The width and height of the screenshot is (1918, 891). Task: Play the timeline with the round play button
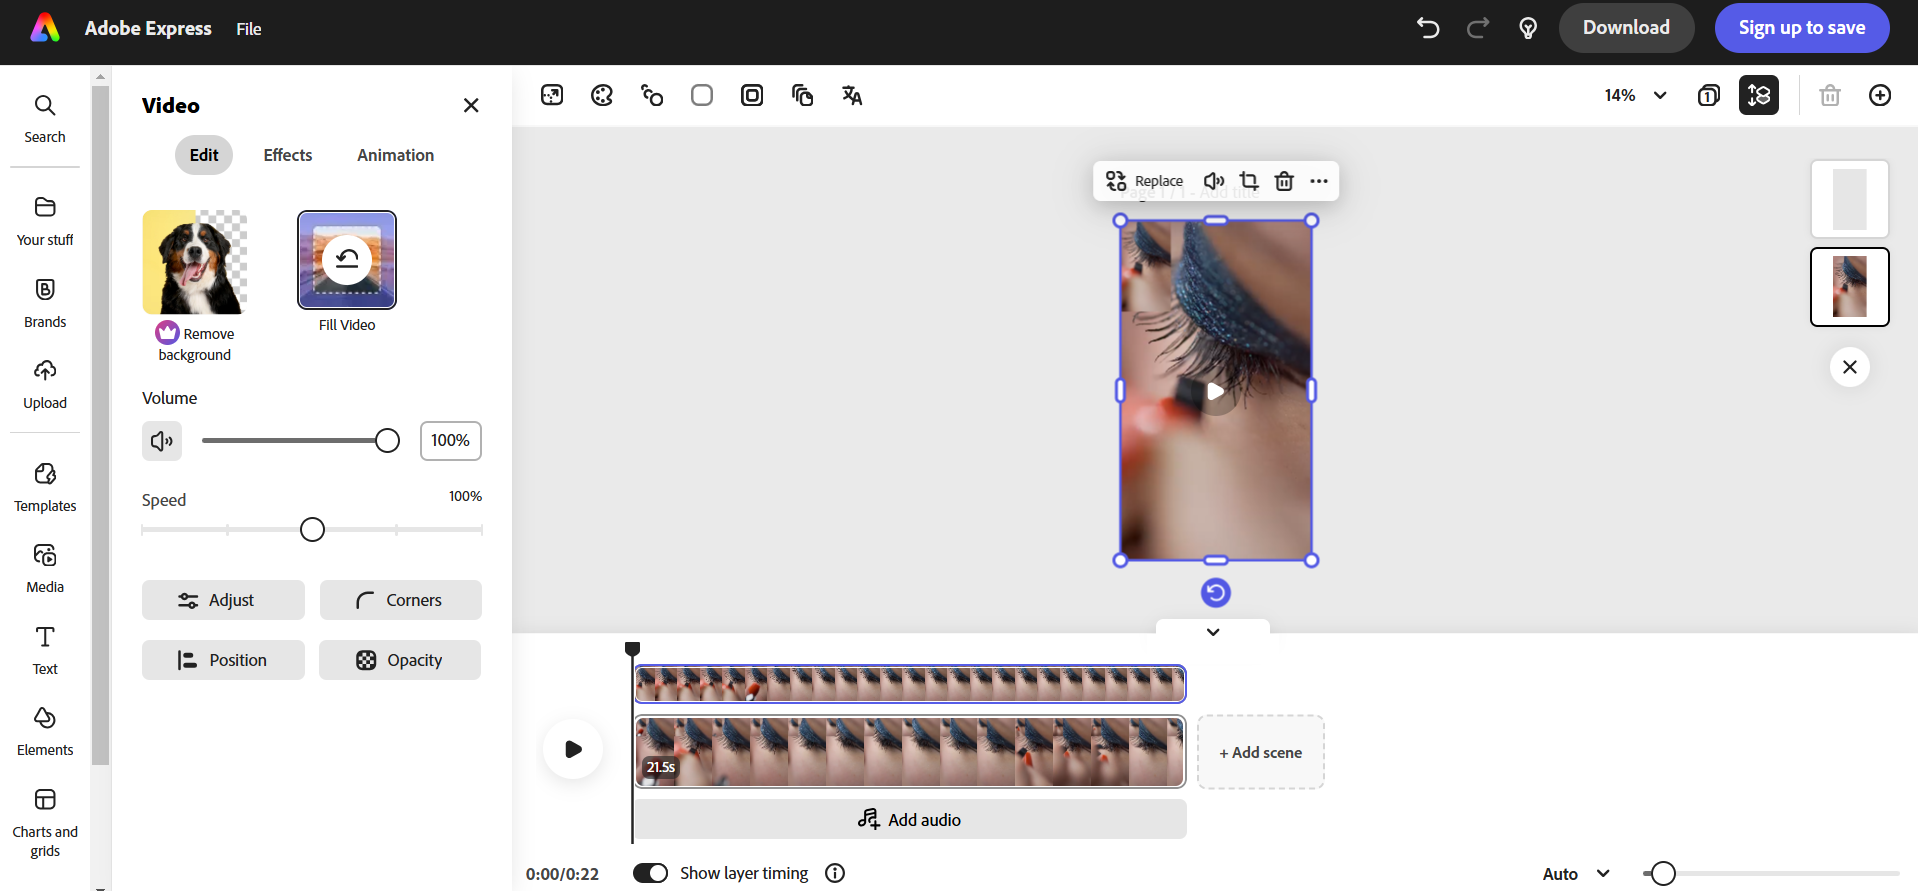pos(573,749)
